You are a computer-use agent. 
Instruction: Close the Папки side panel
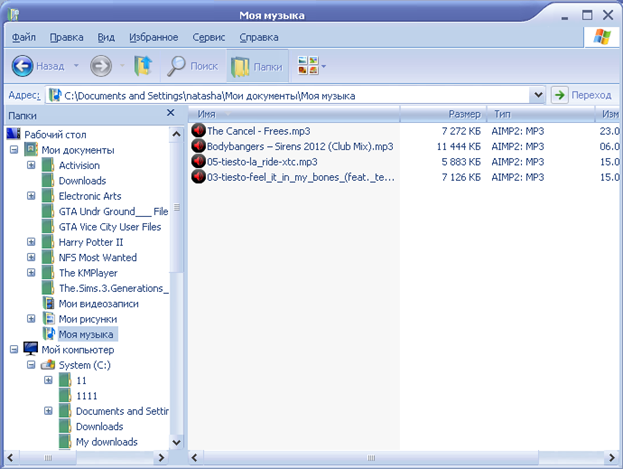tap(171, 113)
